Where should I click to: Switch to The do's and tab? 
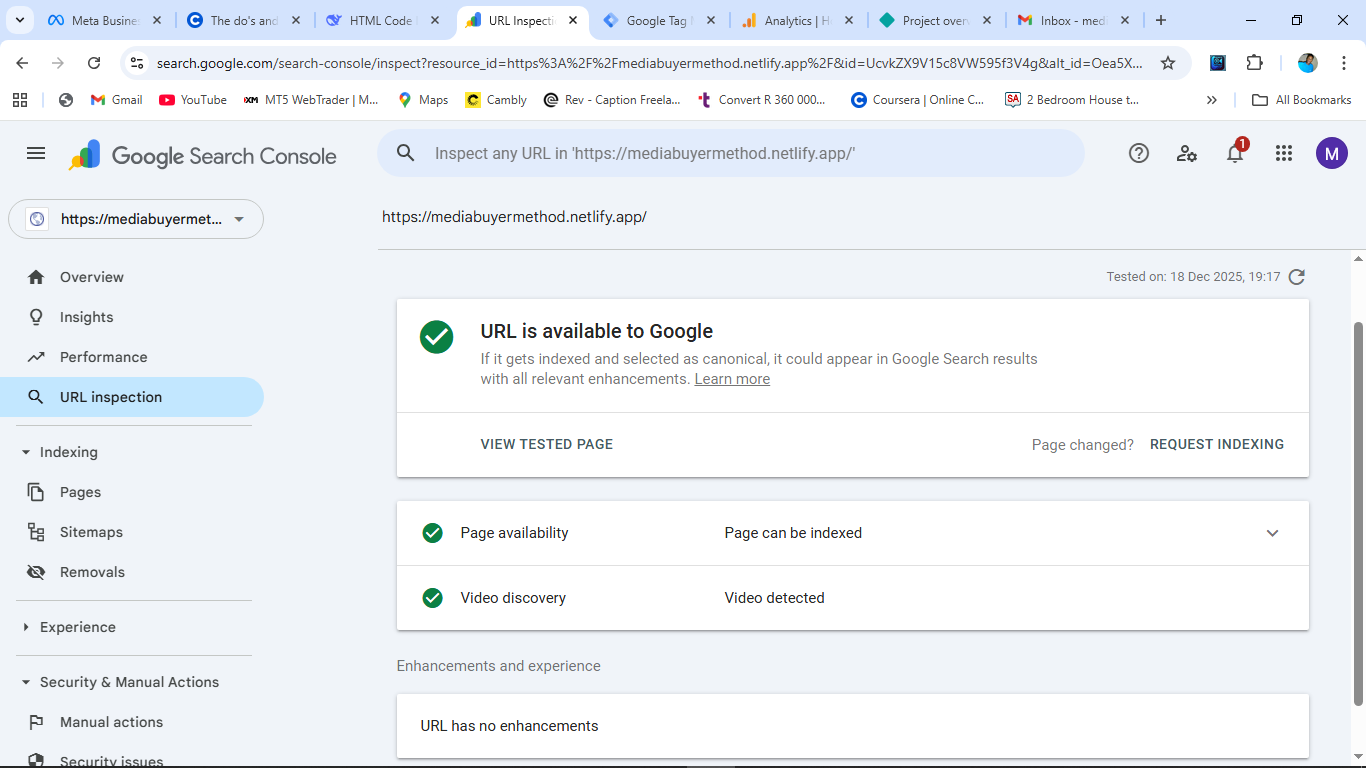[x=244, y=20]
